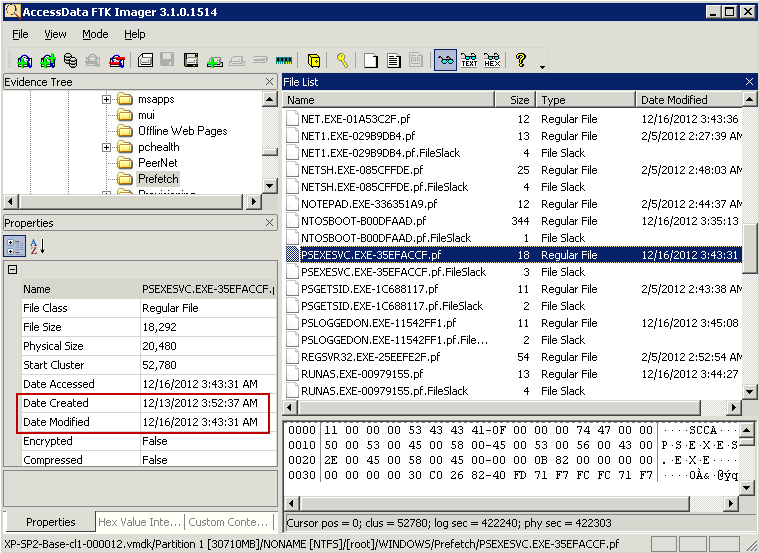This screenshot has width=759, height=553.
Task: Expand the msapps folder node
Action: pos(106,99)
